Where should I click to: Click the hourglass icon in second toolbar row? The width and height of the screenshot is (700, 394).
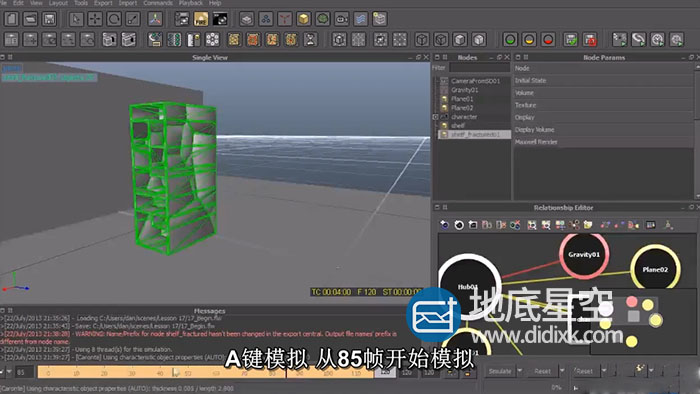tap(310, 40)
